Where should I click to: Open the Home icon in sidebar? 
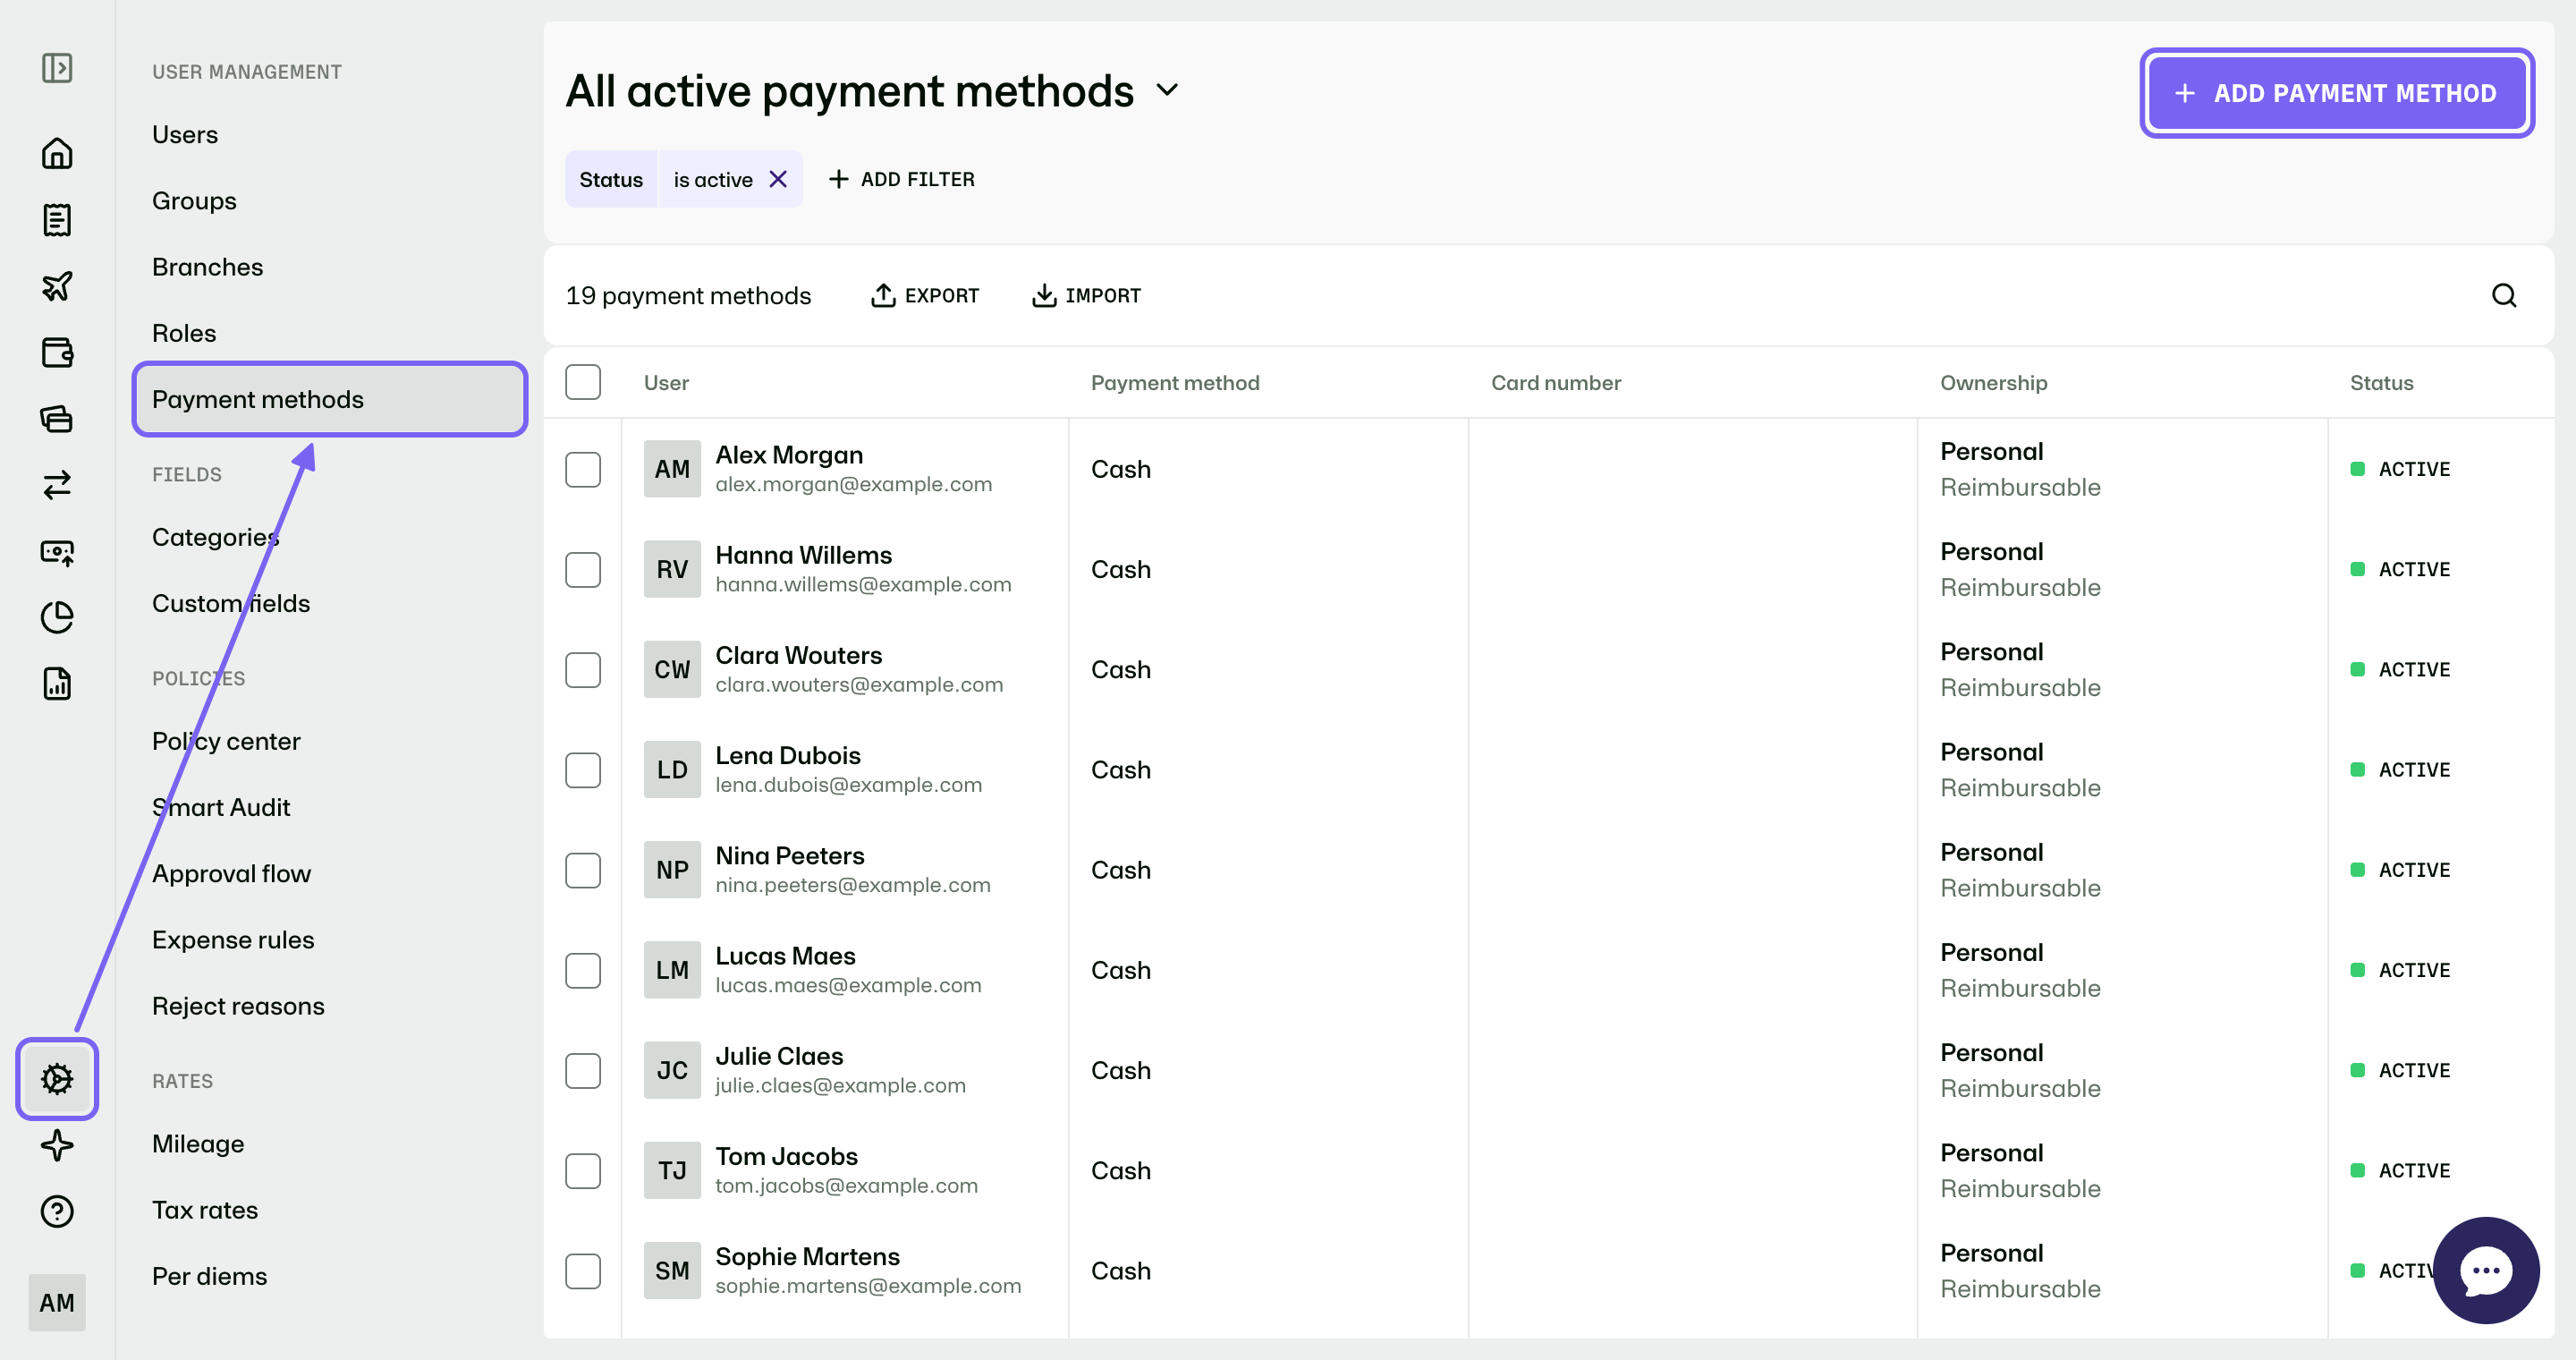(57, 154)
